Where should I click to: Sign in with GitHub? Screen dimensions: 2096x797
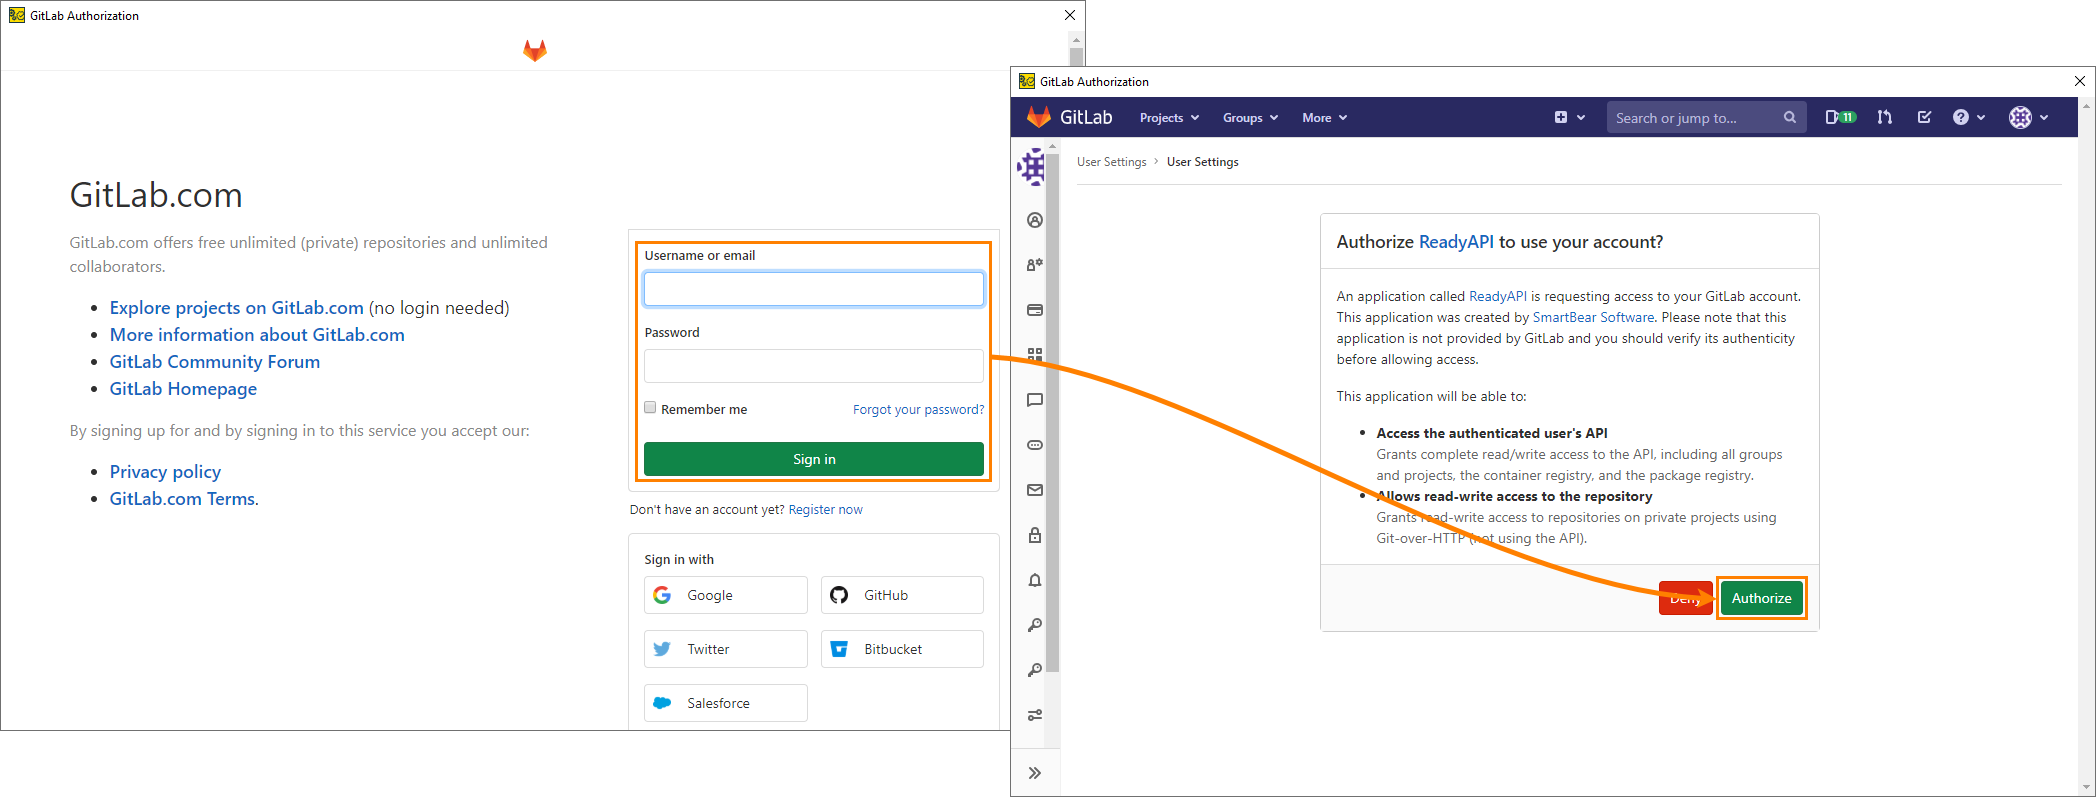(902, 595)
